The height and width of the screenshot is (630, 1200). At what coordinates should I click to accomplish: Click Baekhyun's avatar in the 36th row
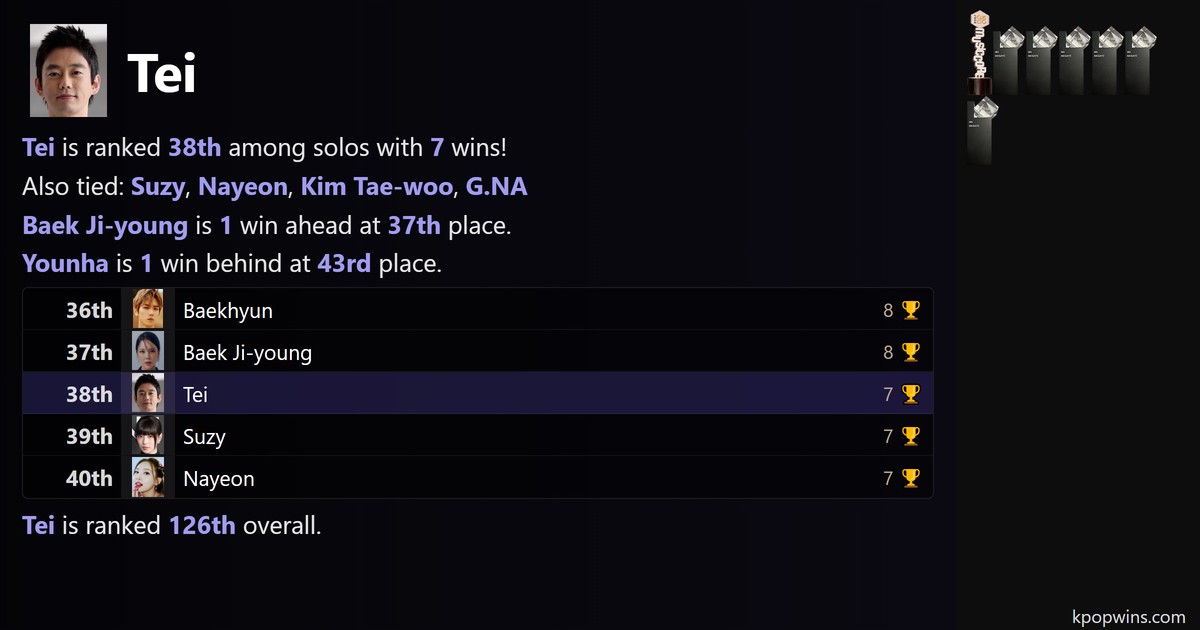148,311
